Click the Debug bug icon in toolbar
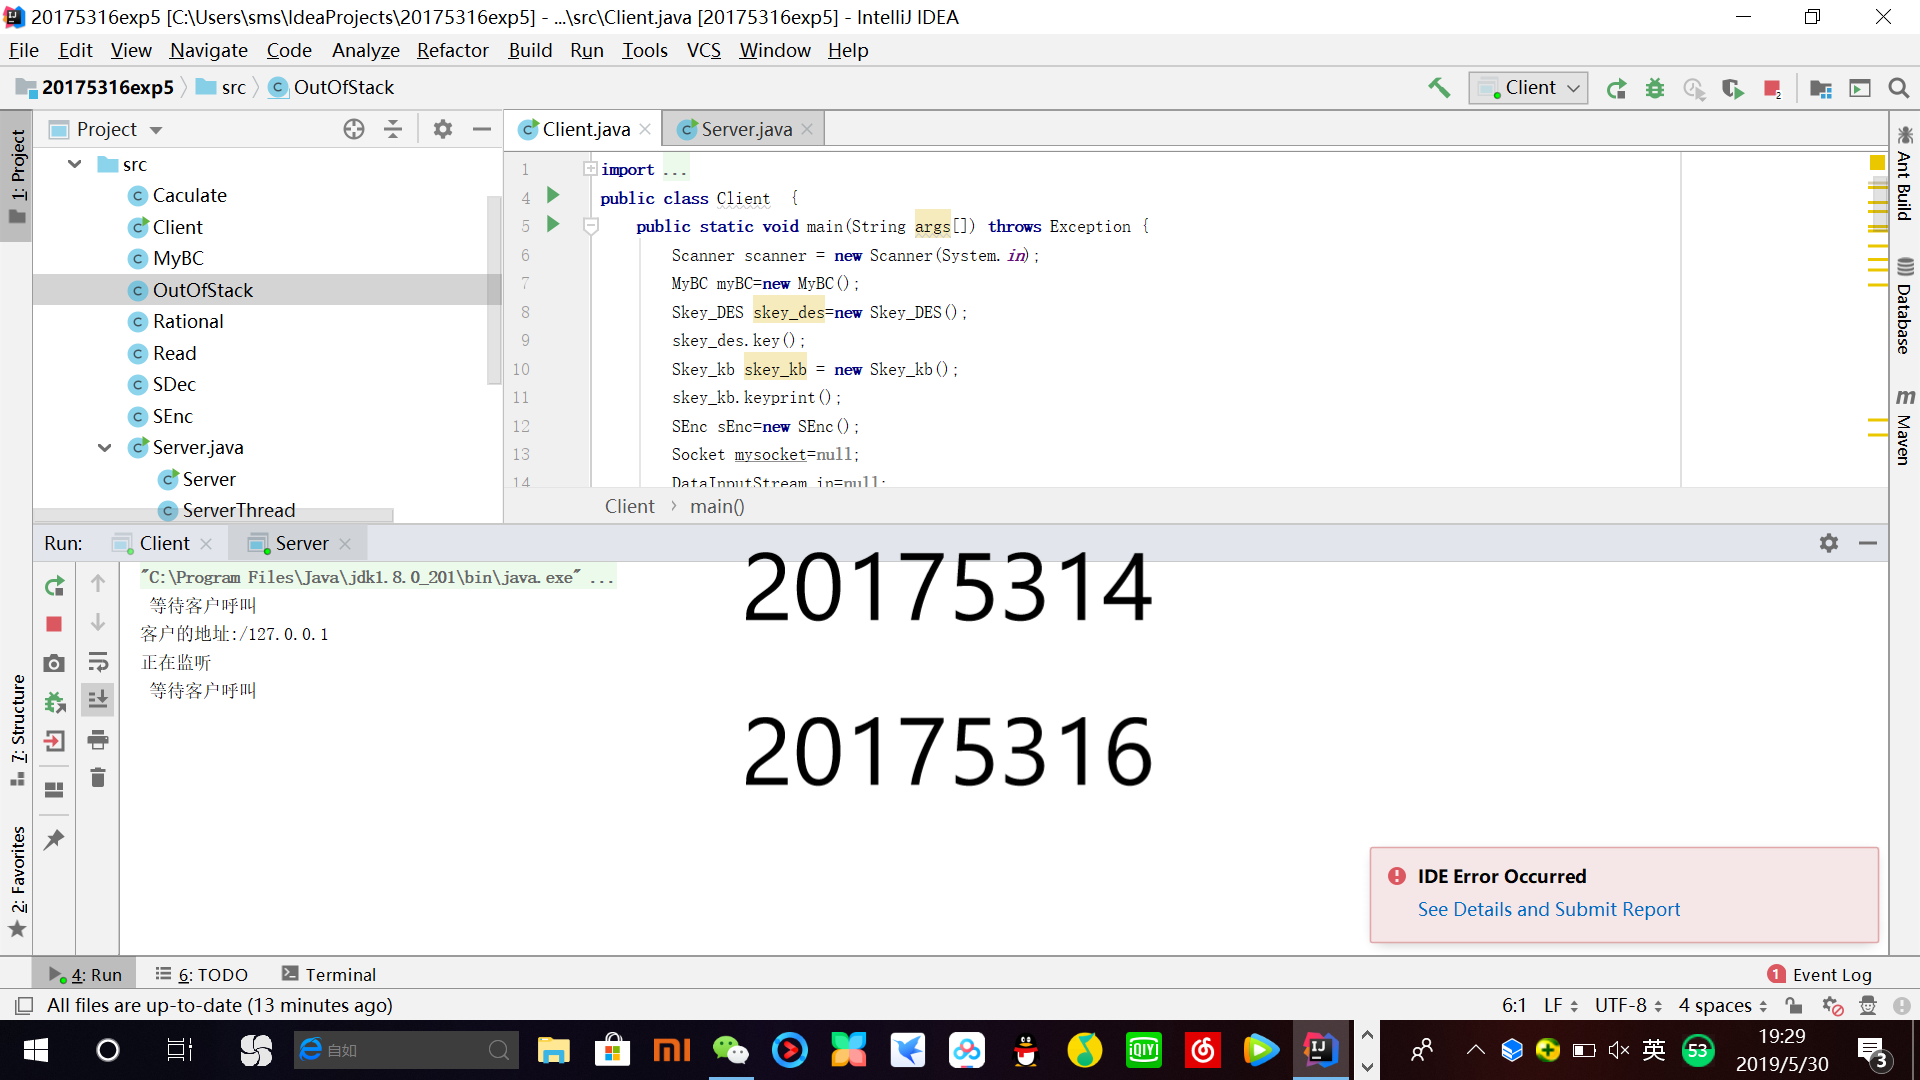This screenshot has width=1920, height=1080. point(1655,88)
